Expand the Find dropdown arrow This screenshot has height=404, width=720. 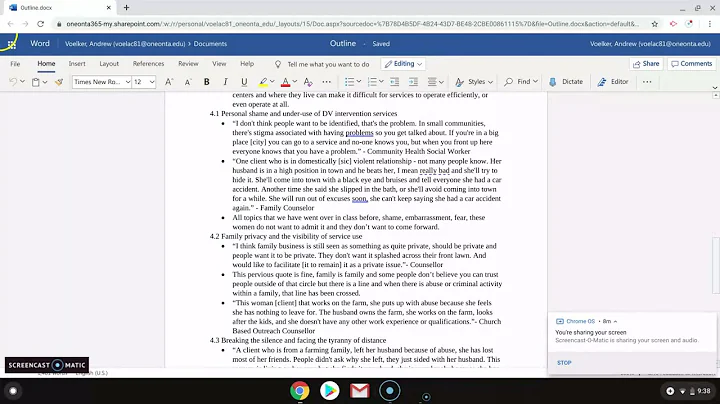[x=535, y=82]
